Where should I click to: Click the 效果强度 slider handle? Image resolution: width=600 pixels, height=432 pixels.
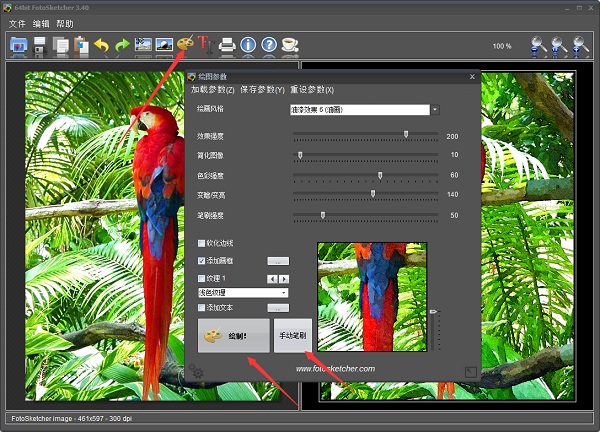pos(406,134)
